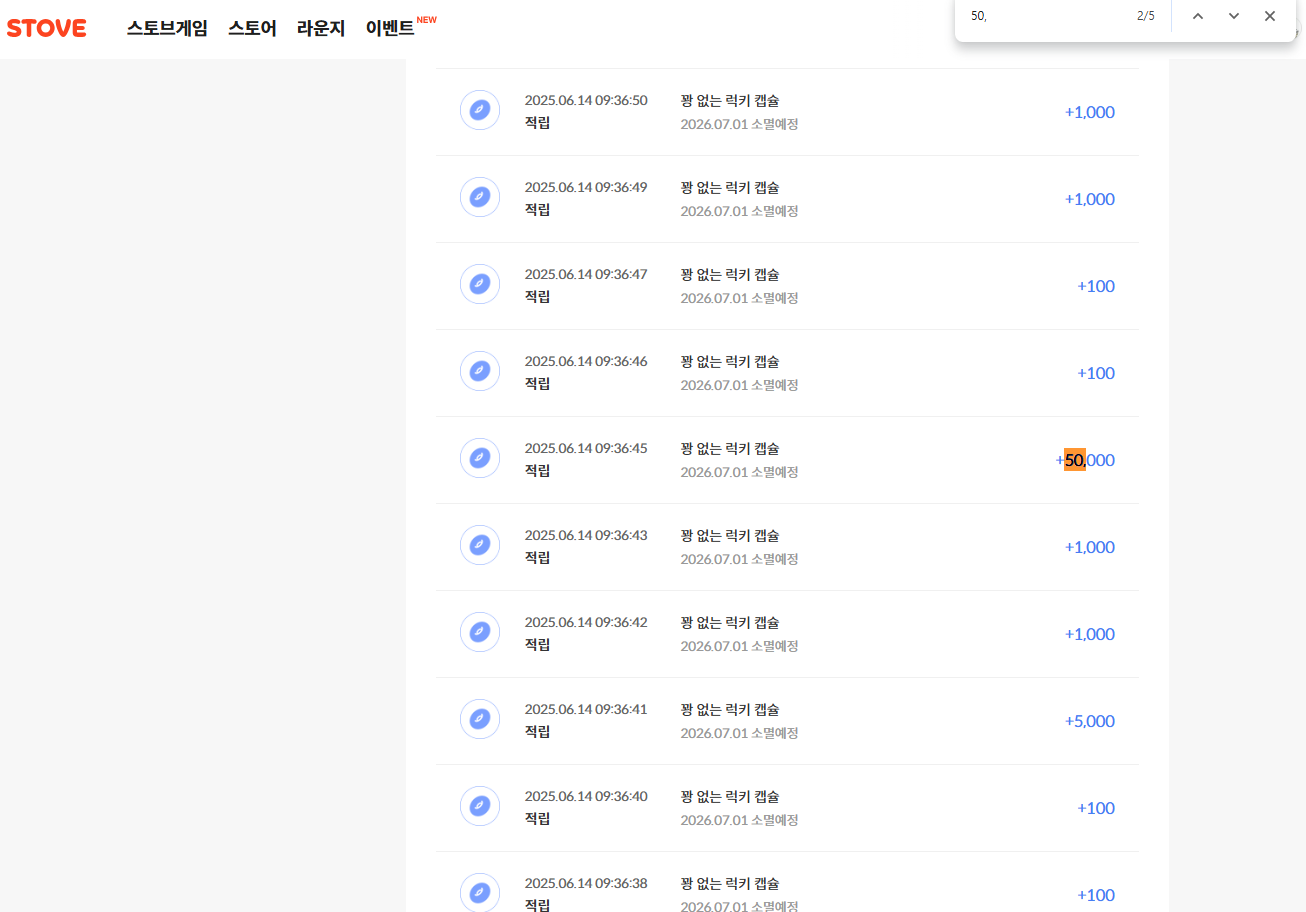Click 적립 label in 09:36:41 row

[538, 731]
